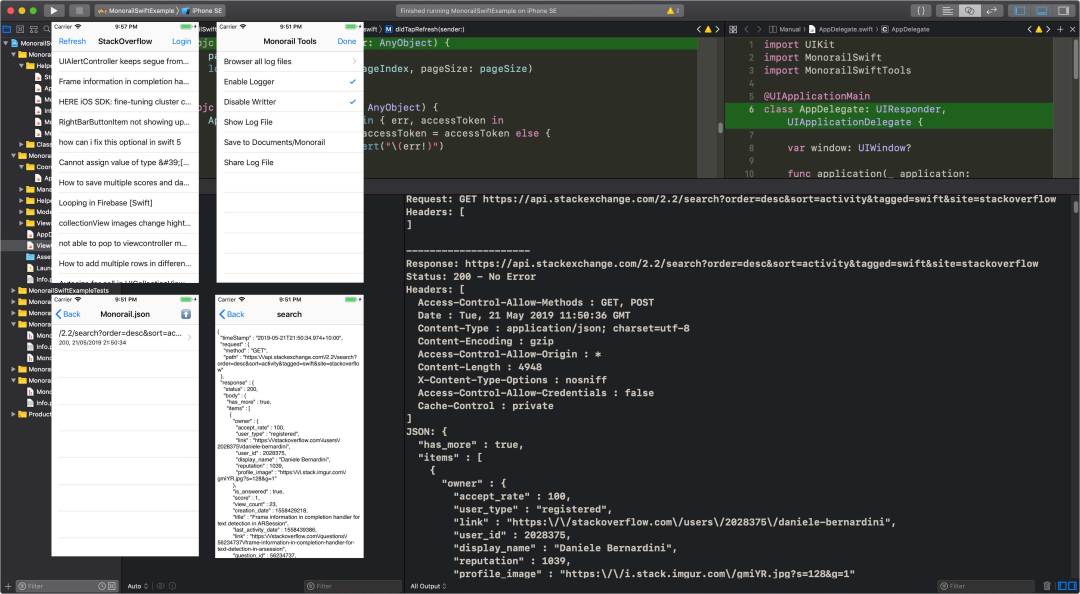Open the Manual assistant mode dropdown
This screenshot has width=1080, height=594.
pos(785,29)
